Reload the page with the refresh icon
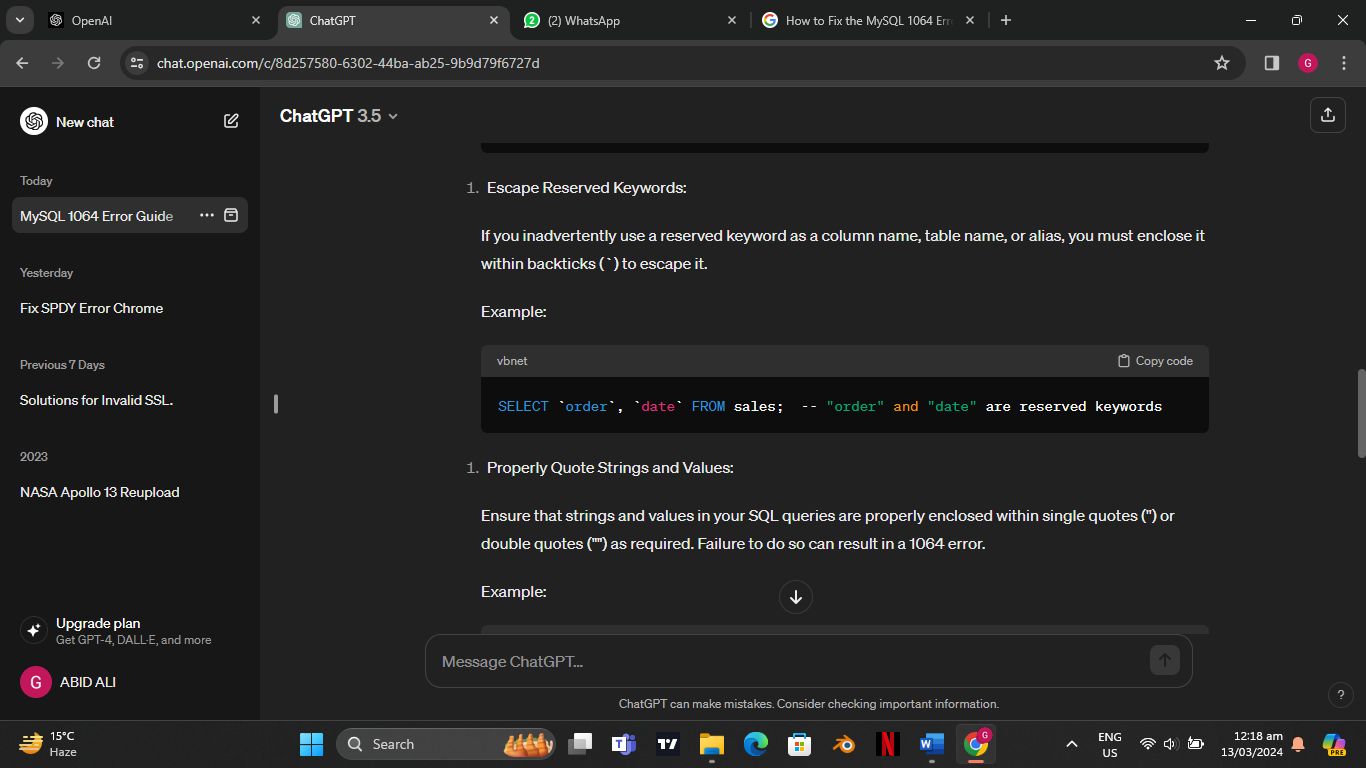The image size is (1366, 768). click(x=93, y=62)
